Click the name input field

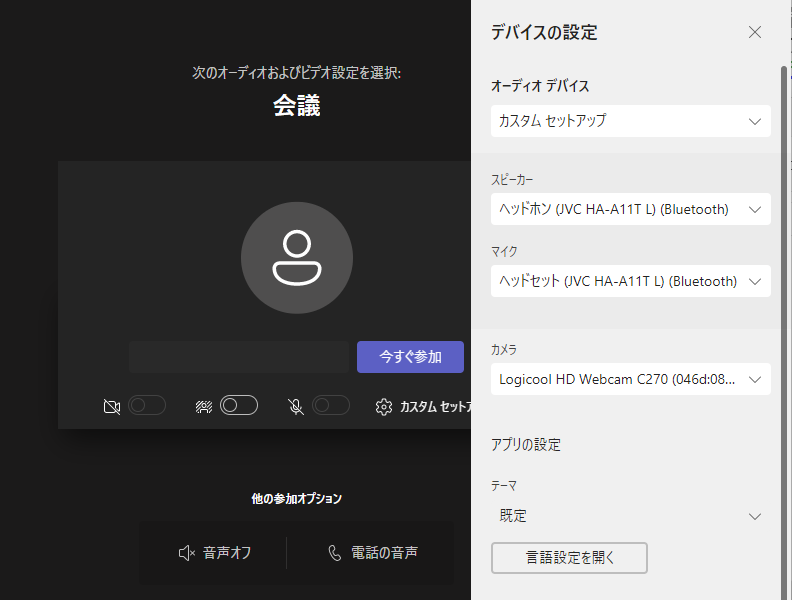click(239, 357)
